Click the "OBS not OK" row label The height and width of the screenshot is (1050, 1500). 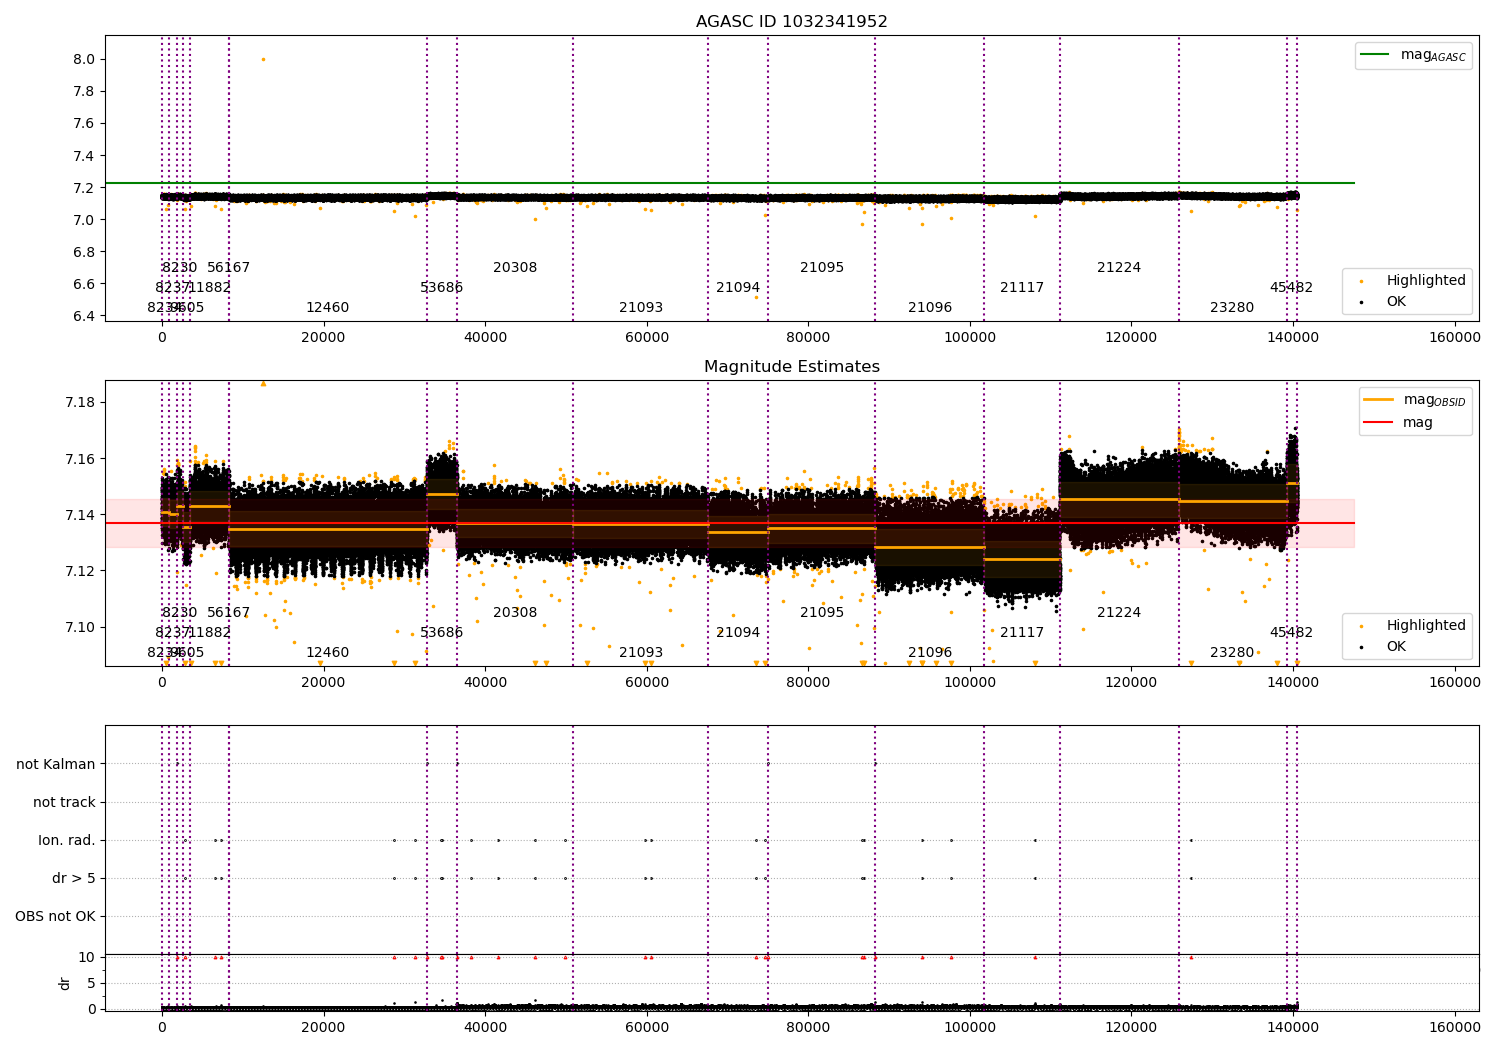[x=55, y=917]
